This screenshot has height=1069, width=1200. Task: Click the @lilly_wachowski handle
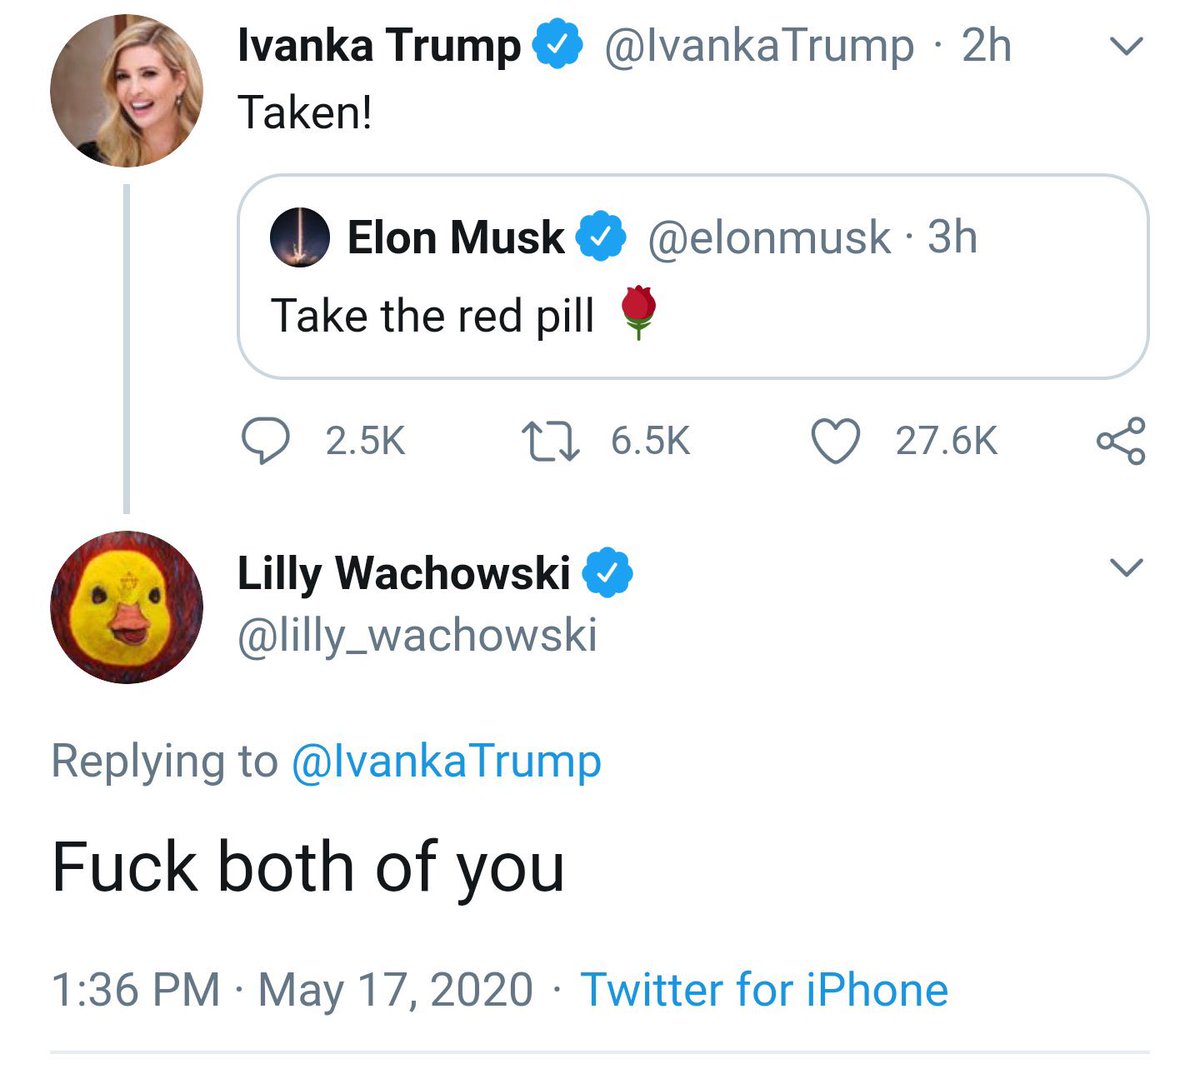tap(417, 636)
